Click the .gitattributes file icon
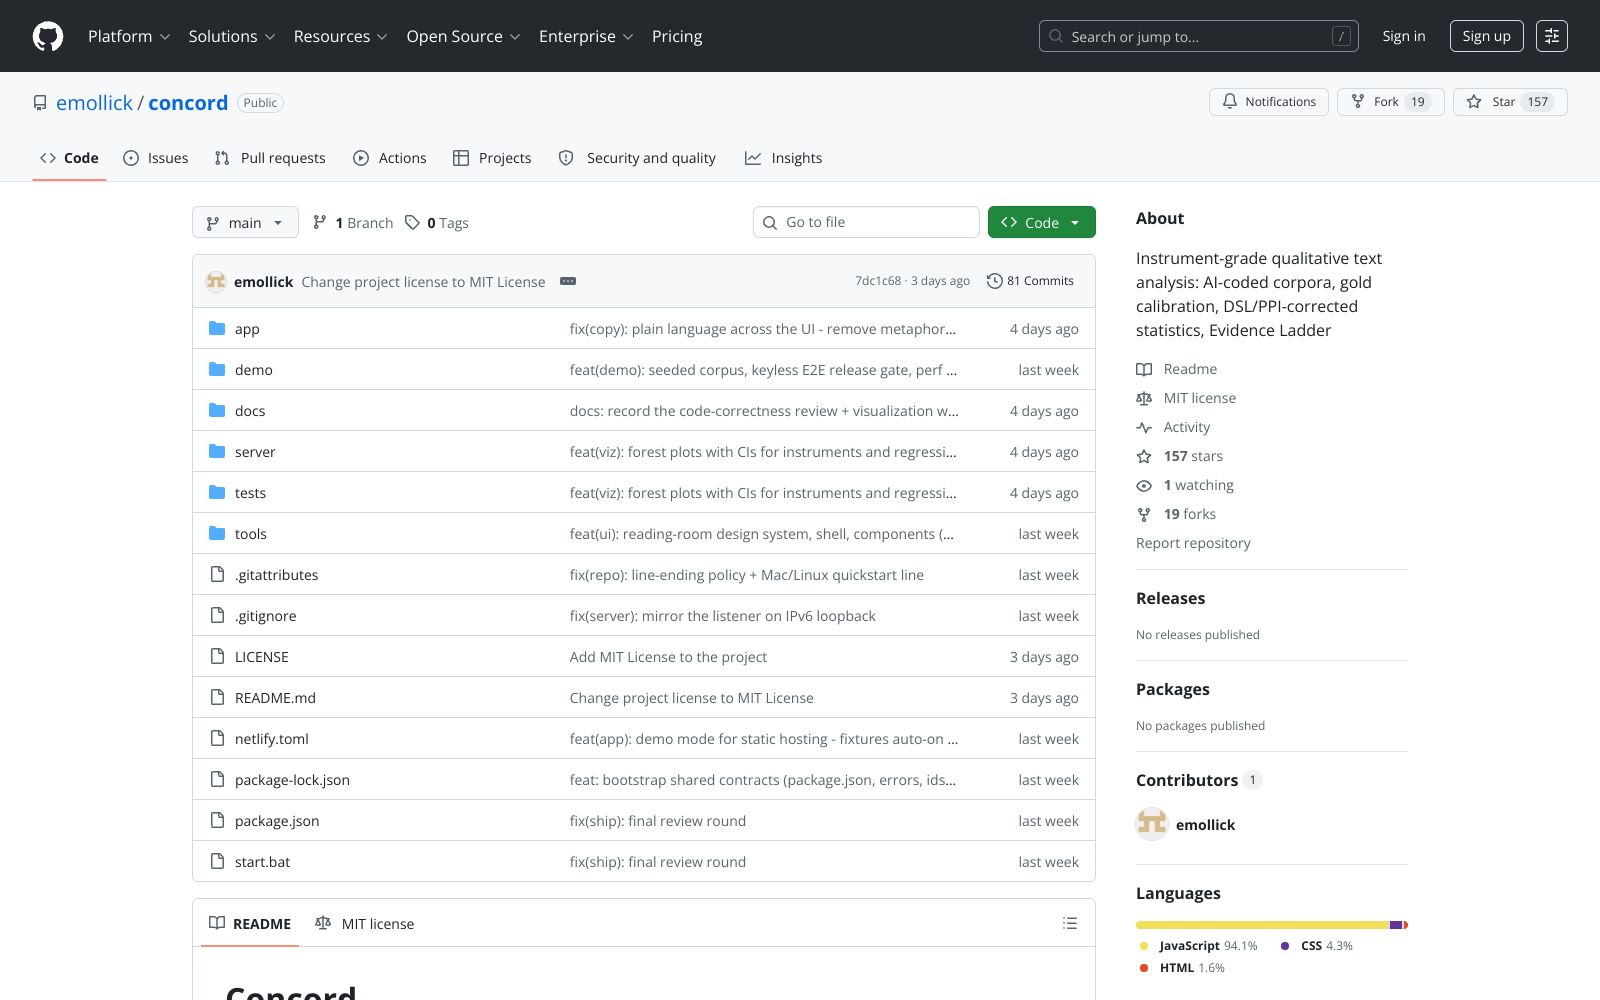Viewport: 1600px width, 1000px height. point(217,574)
